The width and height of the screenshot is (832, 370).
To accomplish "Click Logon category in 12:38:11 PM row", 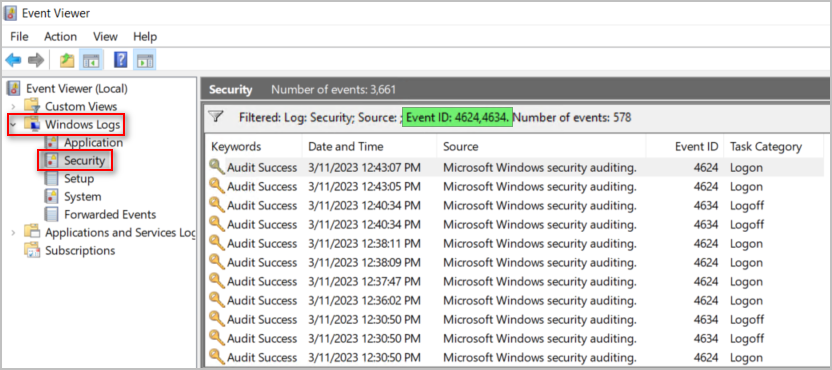I will (747, 243).
